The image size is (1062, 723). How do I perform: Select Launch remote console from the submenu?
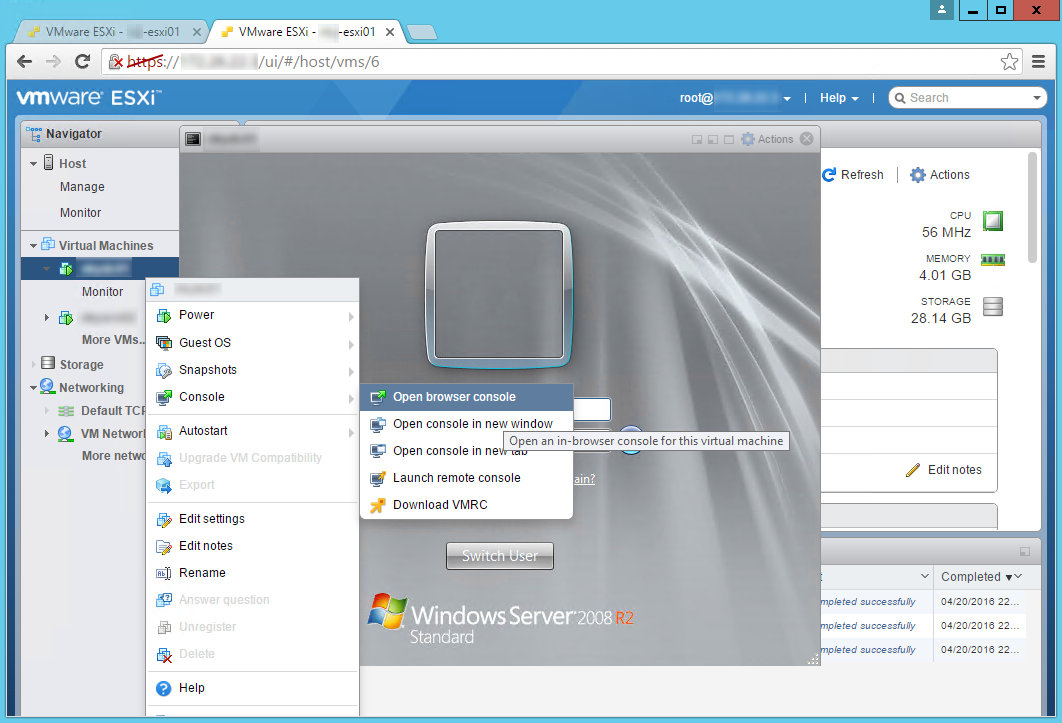click(456, 478)
